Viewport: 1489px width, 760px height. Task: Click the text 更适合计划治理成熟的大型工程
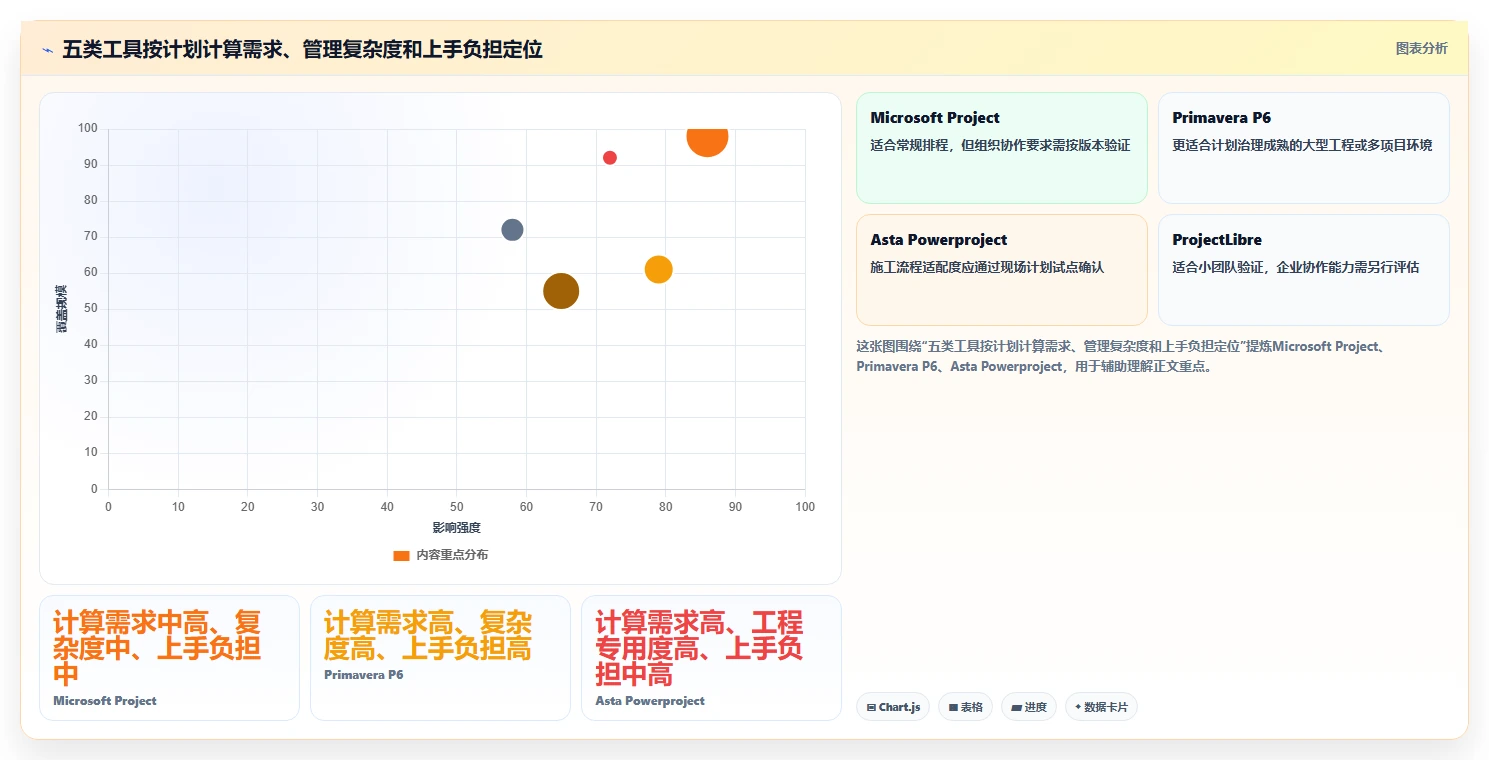coord(1302,145)
